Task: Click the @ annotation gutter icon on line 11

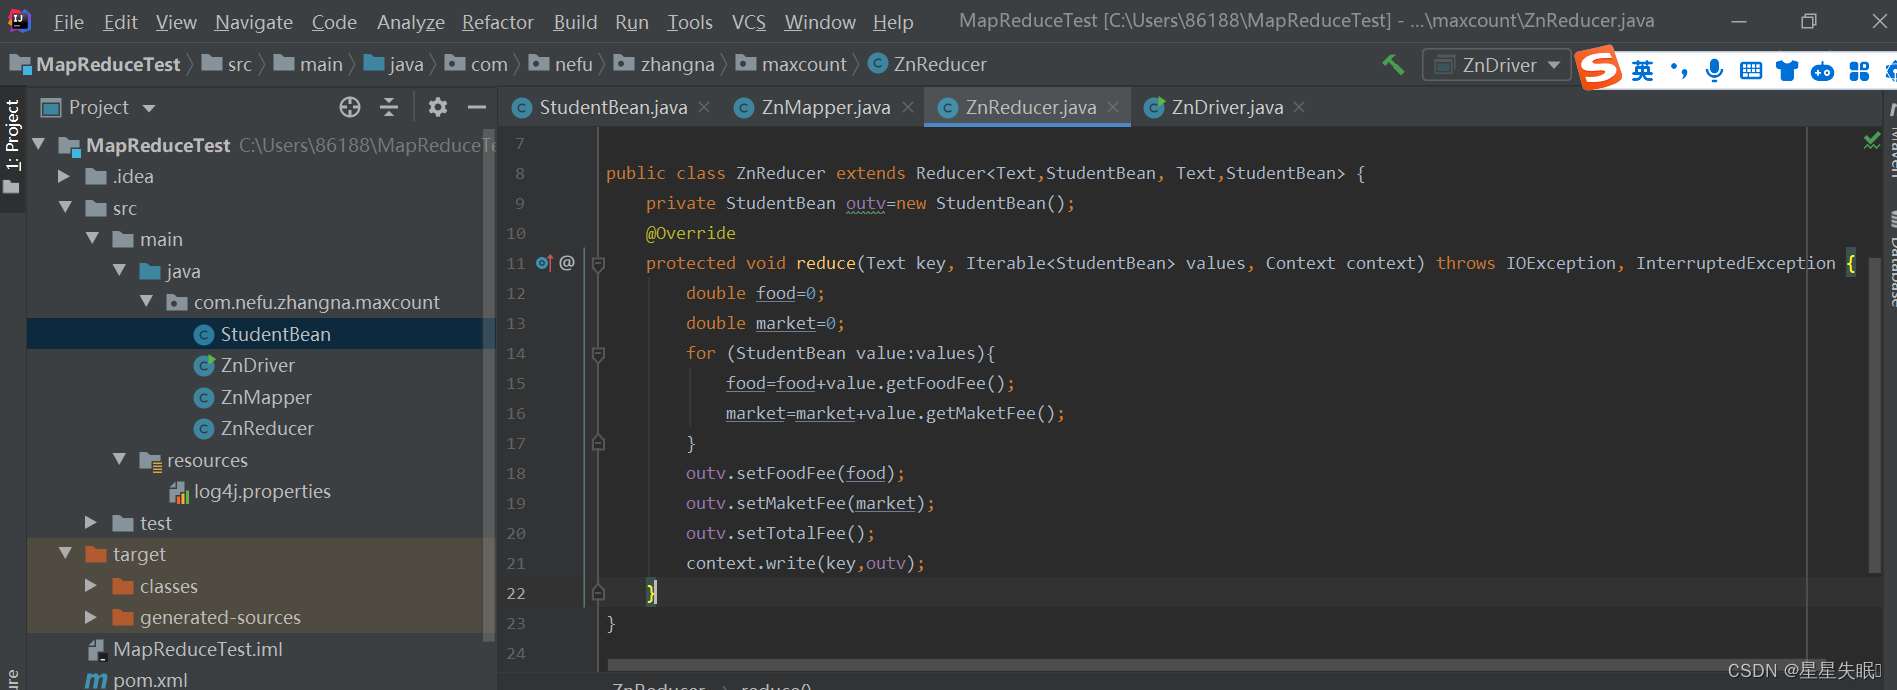Action: [567, 263]
